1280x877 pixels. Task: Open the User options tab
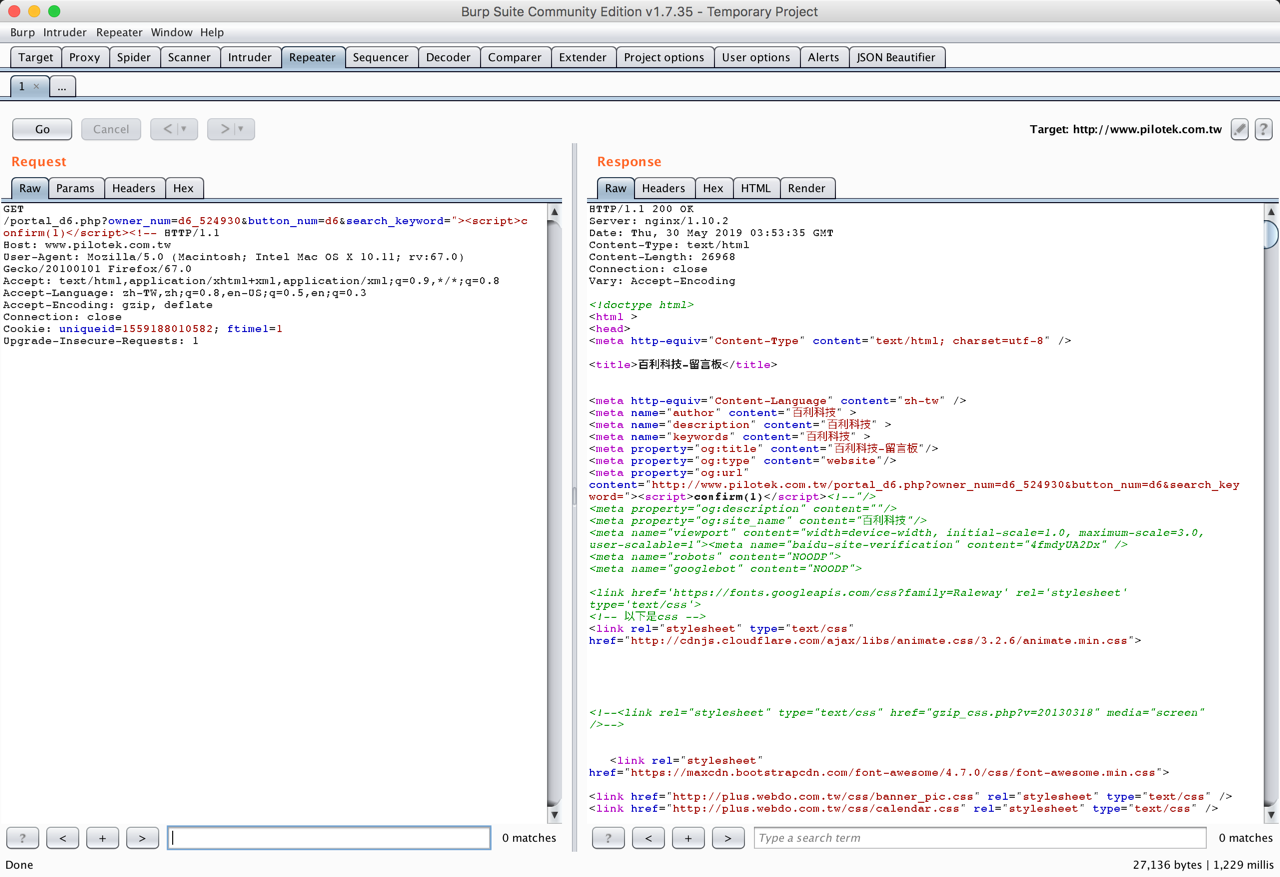756,57
